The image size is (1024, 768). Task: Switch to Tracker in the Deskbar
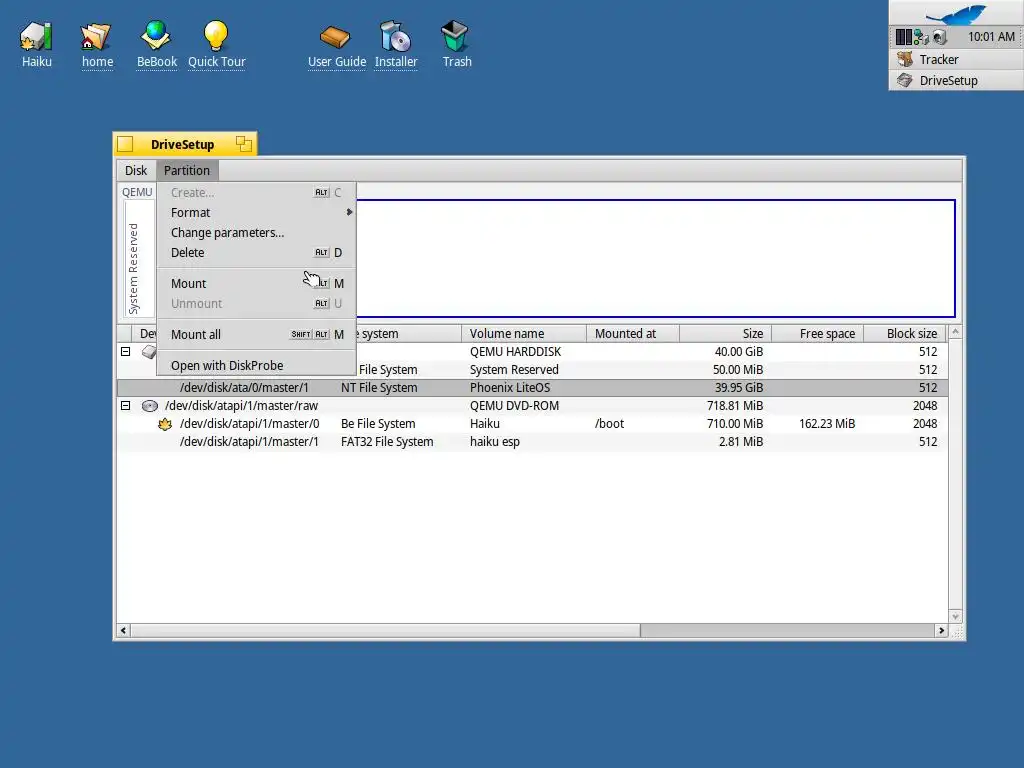click(x=956, y=59)
